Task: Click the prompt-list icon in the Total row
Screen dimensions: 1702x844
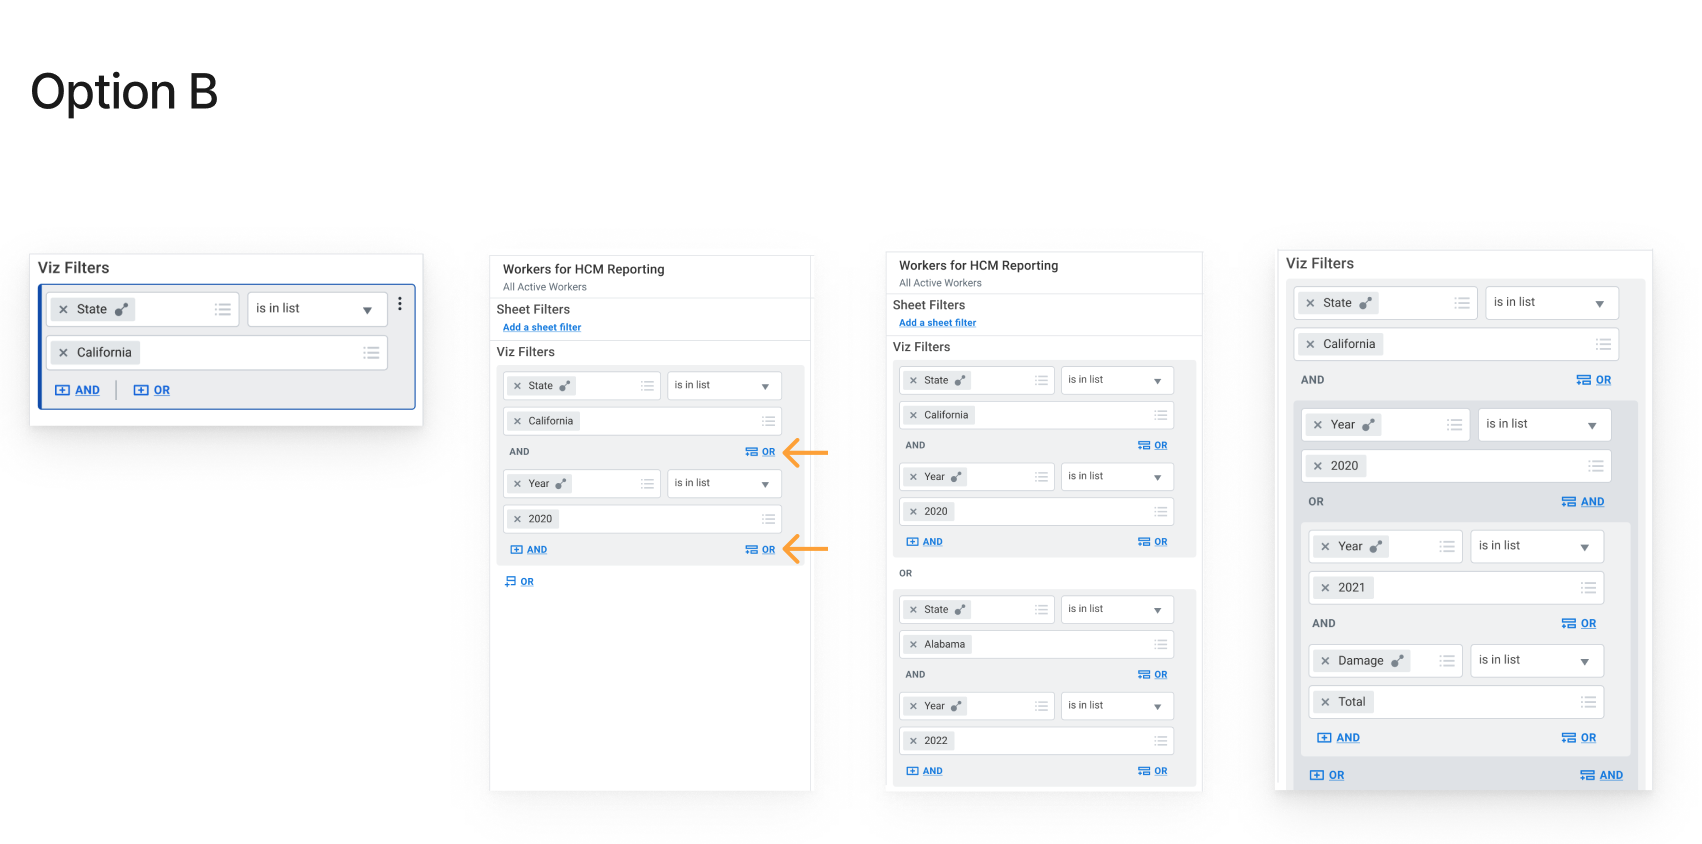Action: [1588, 702]
